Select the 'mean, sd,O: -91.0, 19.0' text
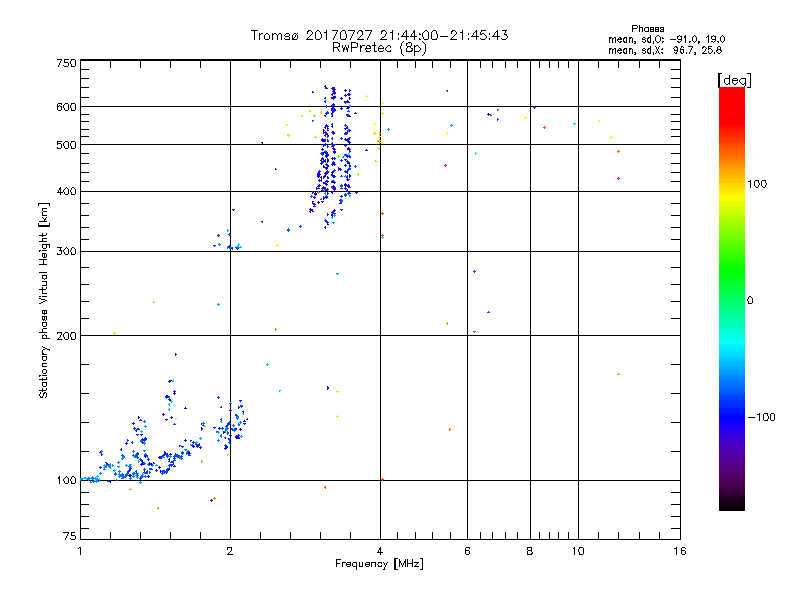Screen dimensions: 800x600 coord(666,39)
